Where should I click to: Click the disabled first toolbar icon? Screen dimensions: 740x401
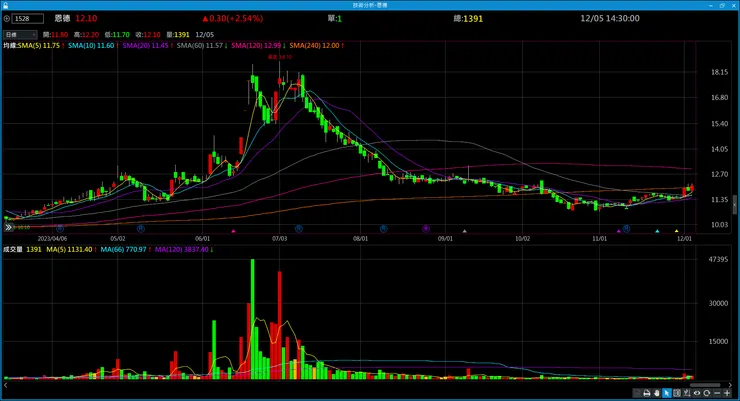tap(637, 393)
